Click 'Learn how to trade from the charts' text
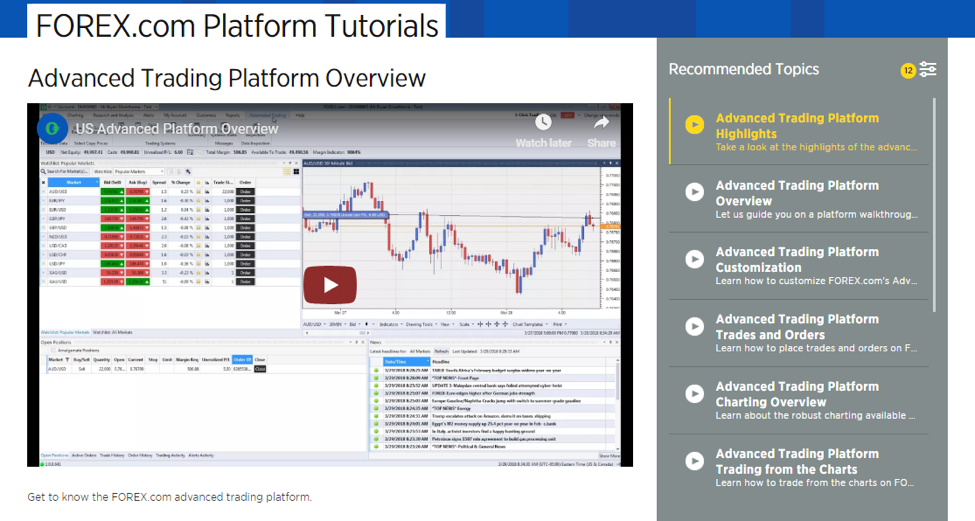Screen dimensions: 975x521 (815, 482)
